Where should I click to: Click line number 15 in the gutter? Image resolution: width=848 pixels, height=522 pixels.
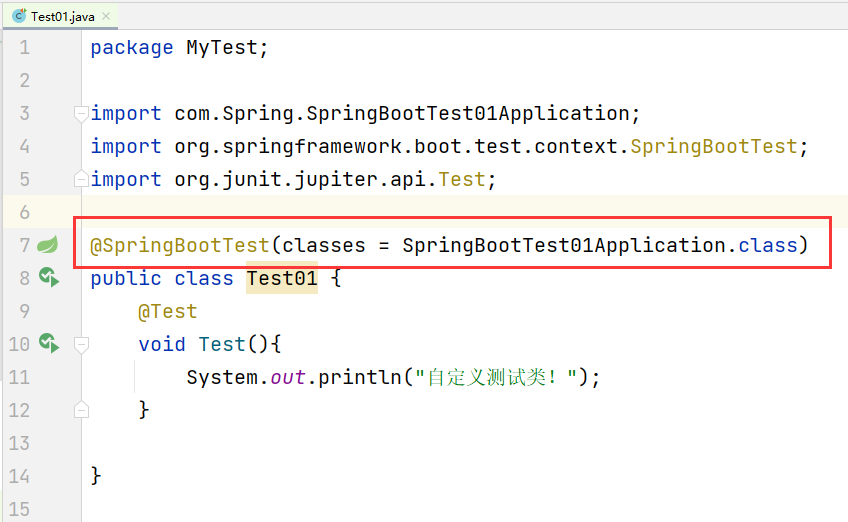(x=19, y=510)
